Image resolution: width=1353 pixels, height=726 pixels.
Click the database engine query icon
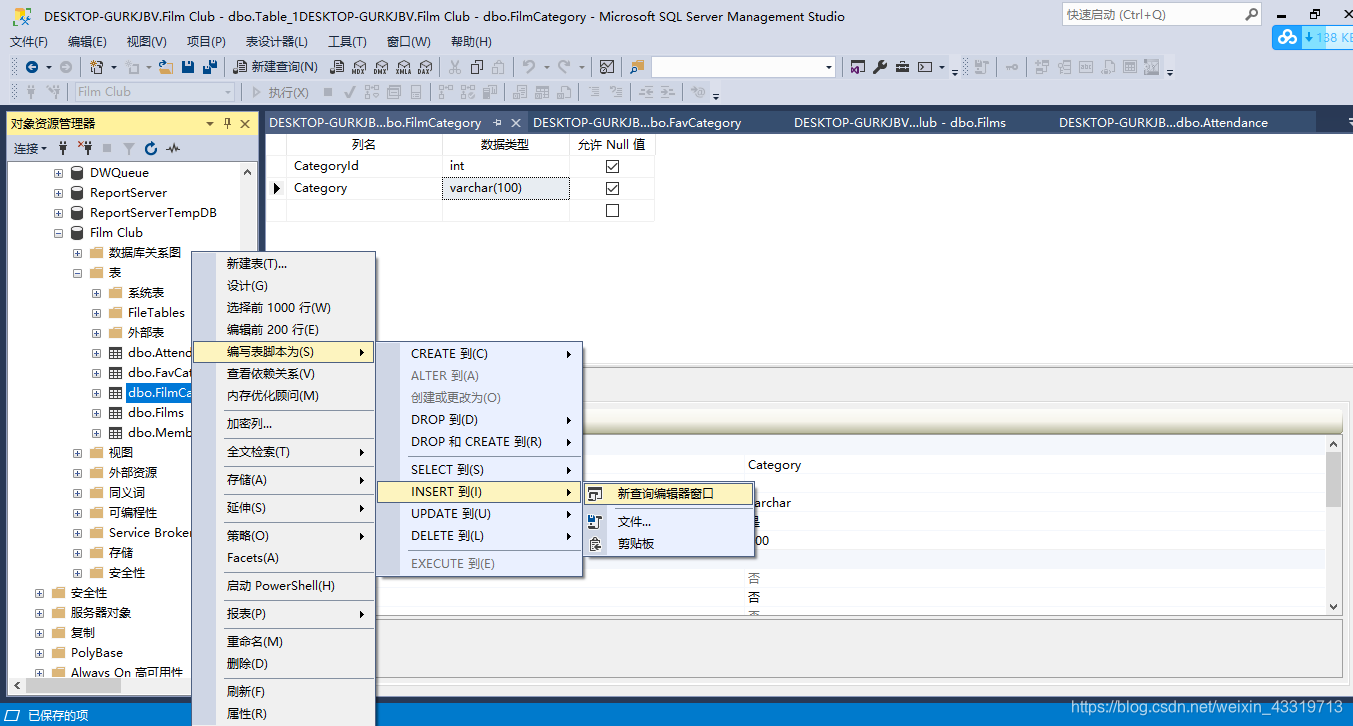[337, 67]
